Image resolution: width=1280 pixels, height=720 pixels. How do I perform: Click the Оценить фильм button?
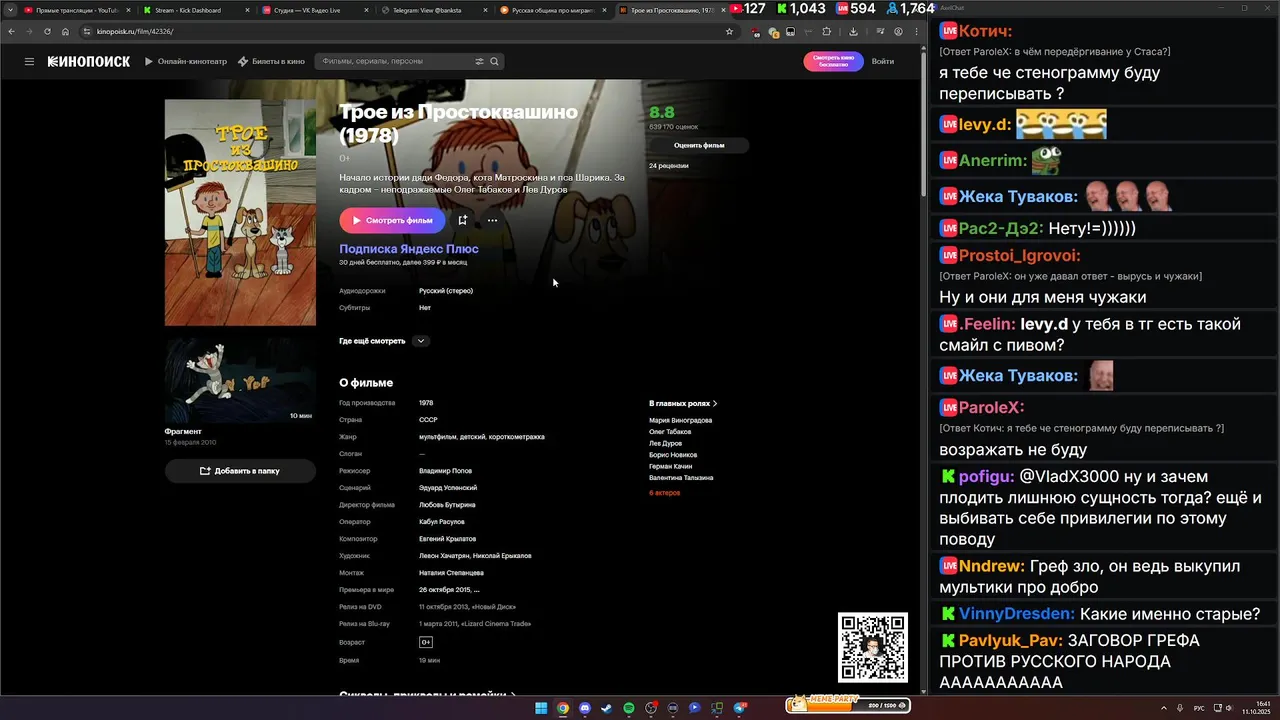pyautogui.click(x=699, y=146)
